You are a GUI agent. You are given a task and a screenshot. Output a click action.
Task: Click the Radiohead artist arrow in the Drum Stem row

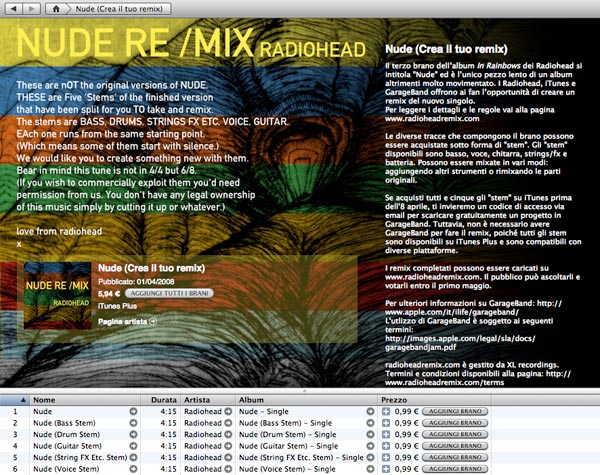point(228,434)
